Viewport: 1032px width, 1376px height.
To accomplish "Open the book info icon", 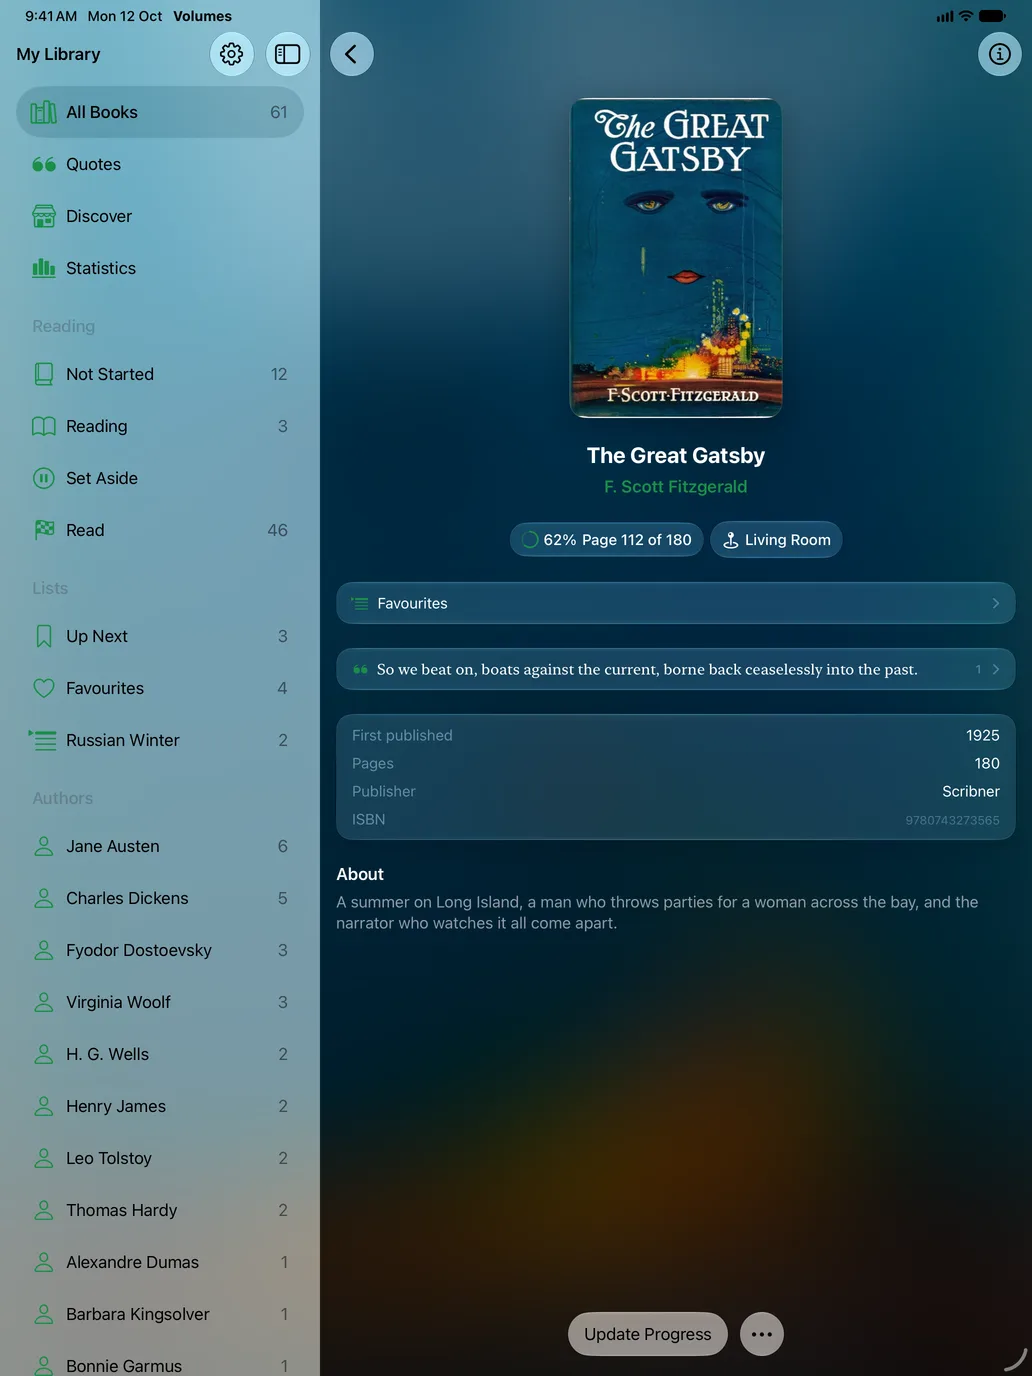I will (x=1000, y=54).
